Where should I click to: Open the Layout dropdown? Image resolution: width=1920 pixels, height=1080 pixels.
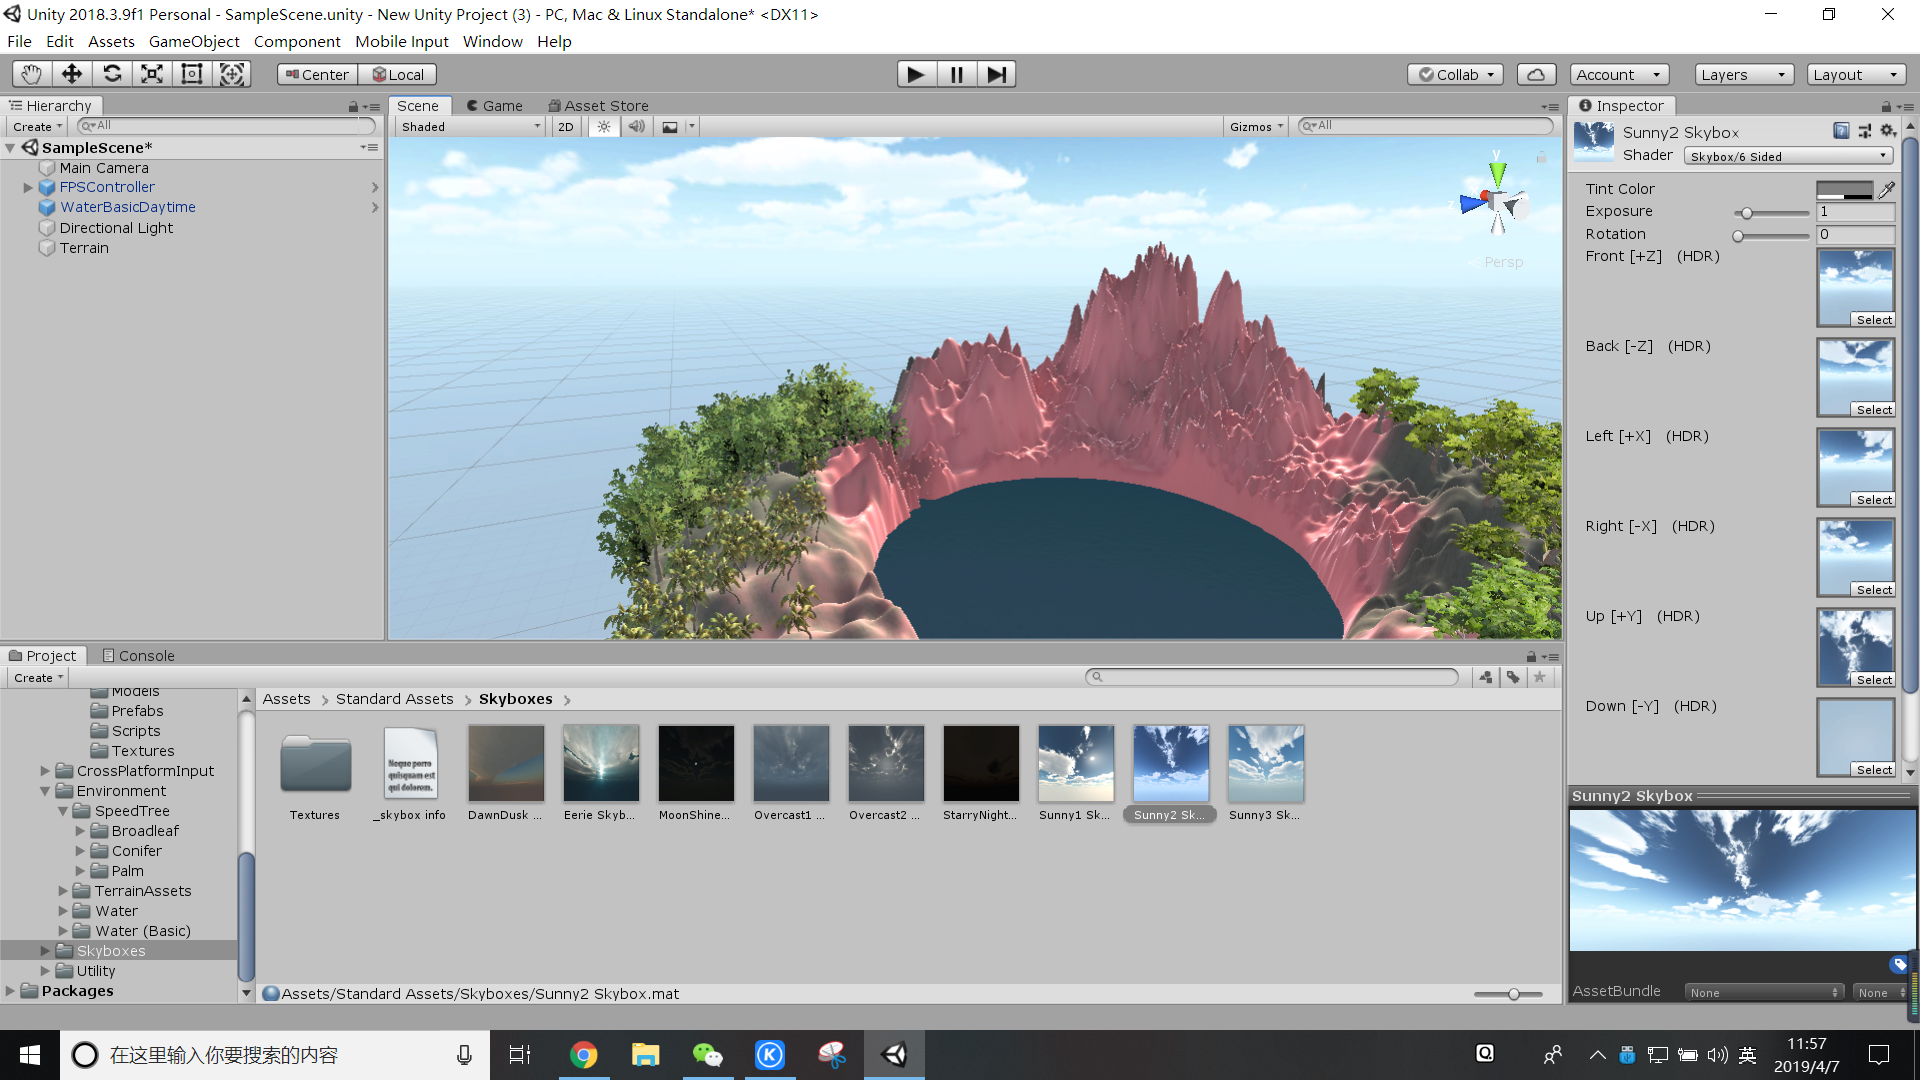1857,74
